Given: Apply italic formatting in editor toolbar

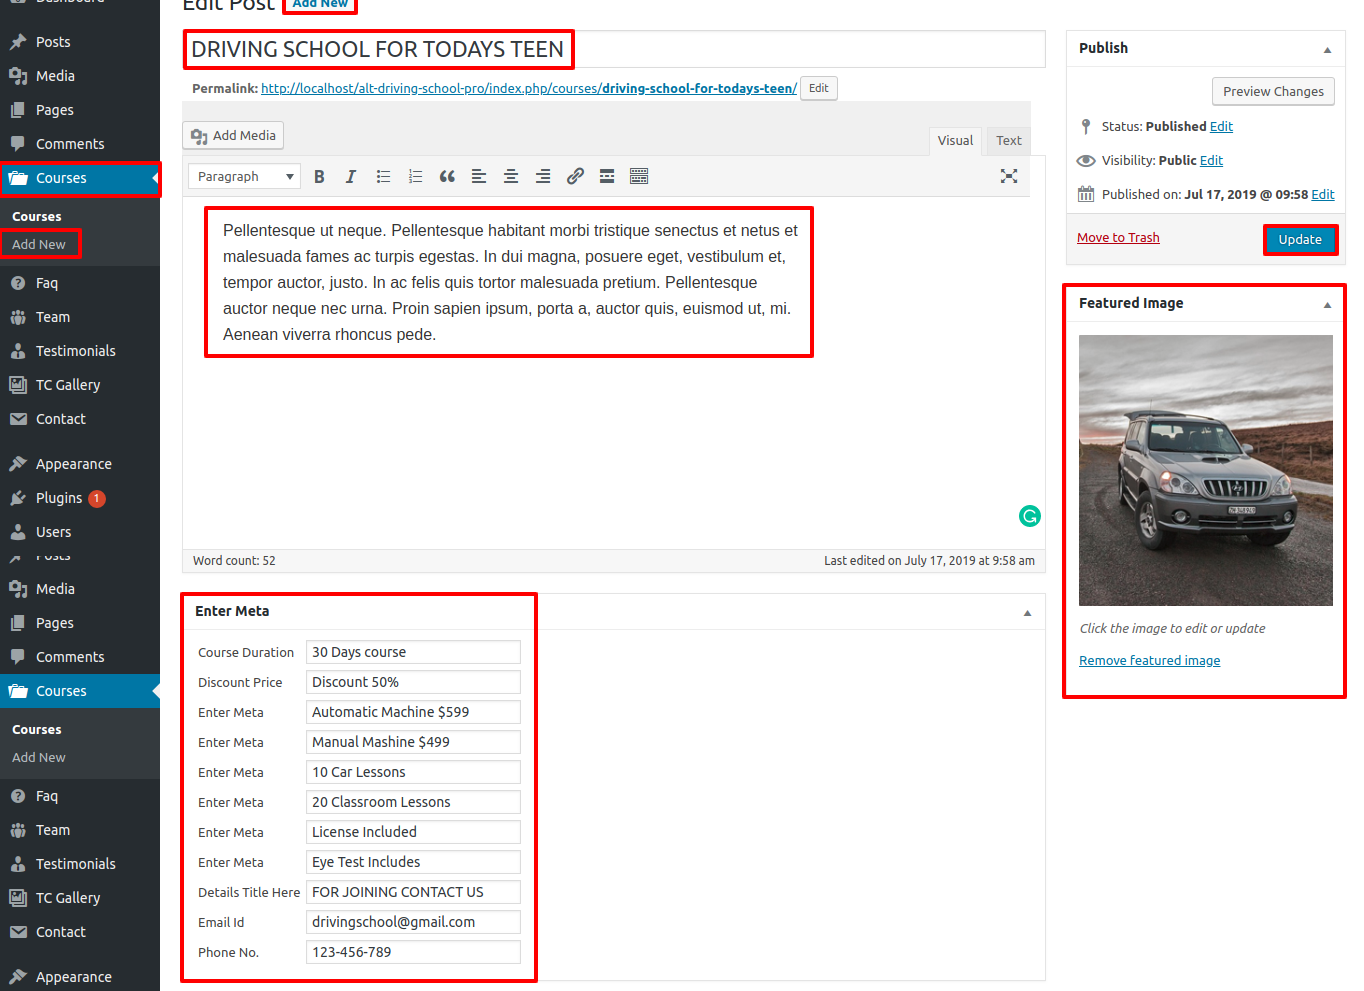Looking at the screenshot, I should pos(351,176).
